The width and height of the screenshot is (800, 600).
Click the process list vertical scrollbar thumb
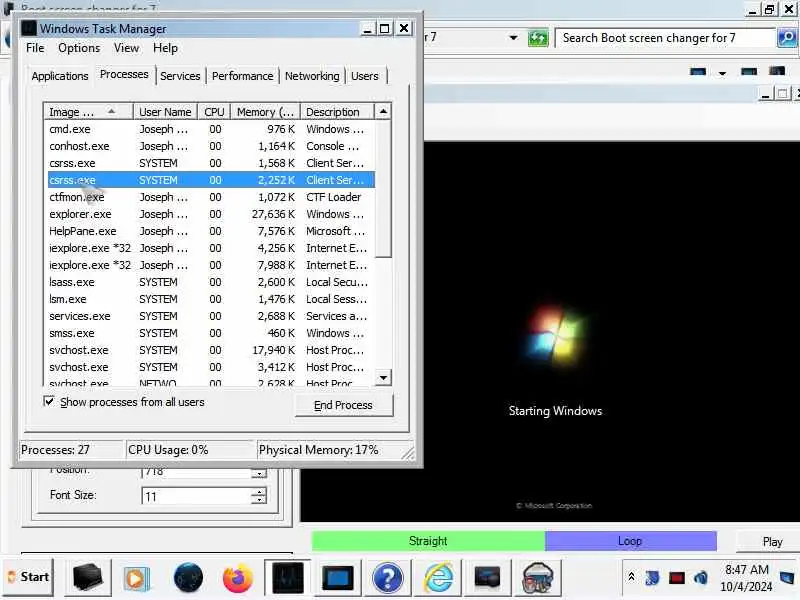click(x=383, y=189)
